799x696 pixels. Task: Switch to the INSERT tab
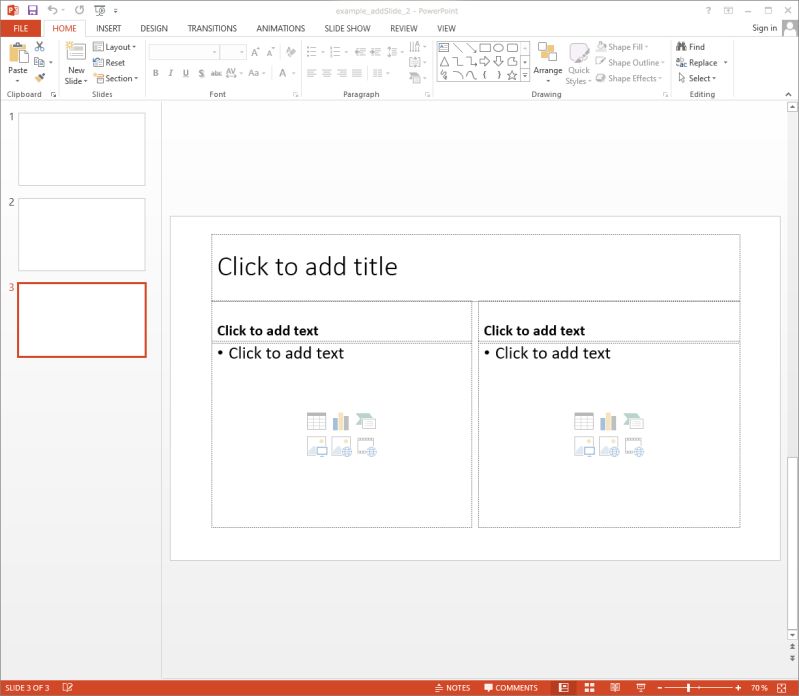[x=109, y=28]
